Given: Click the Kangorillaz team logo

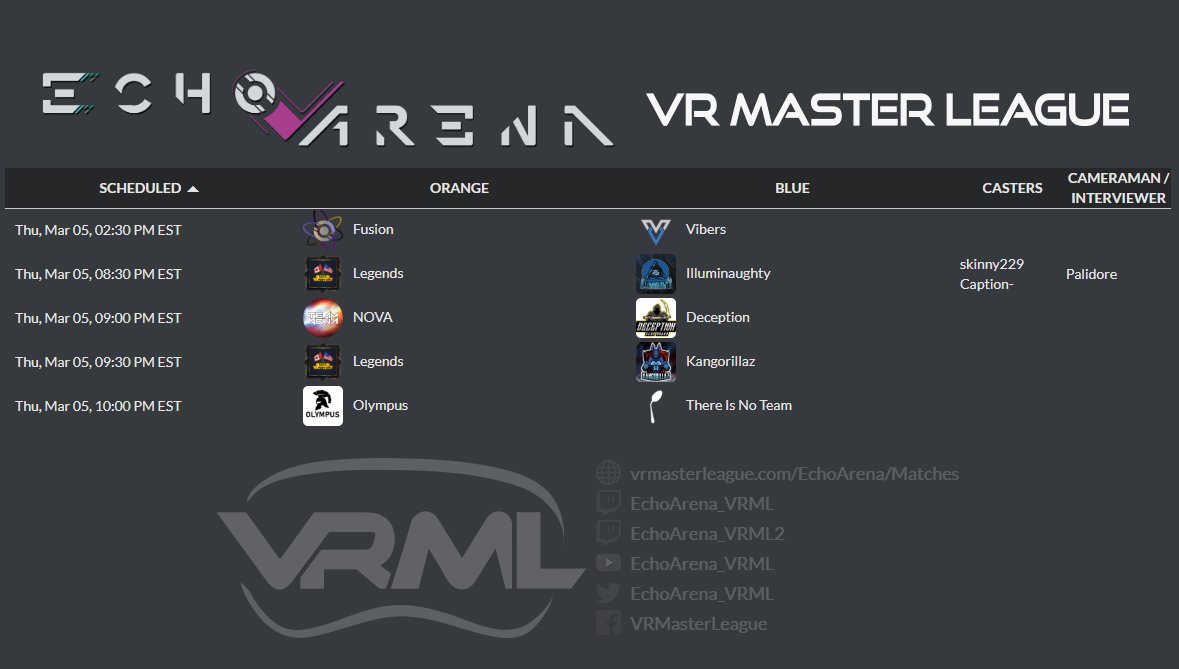Looking at the screenshot, I should pyautogui.click(x=656, y=362).
